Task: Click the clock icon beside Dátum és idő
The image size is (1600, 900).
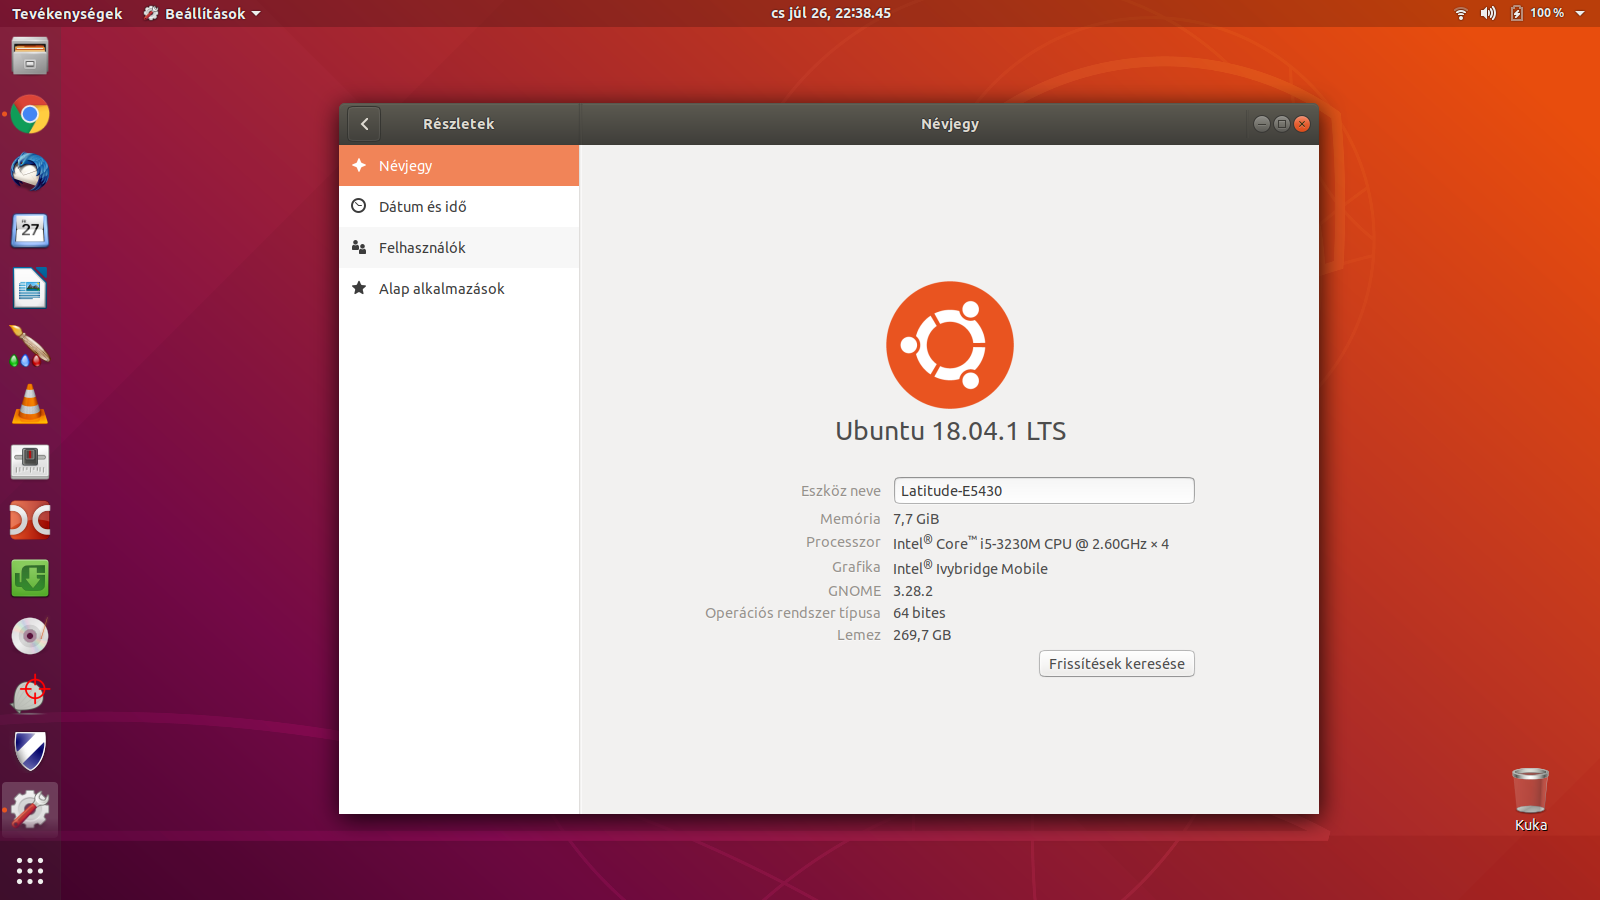Action: point(359,206)
